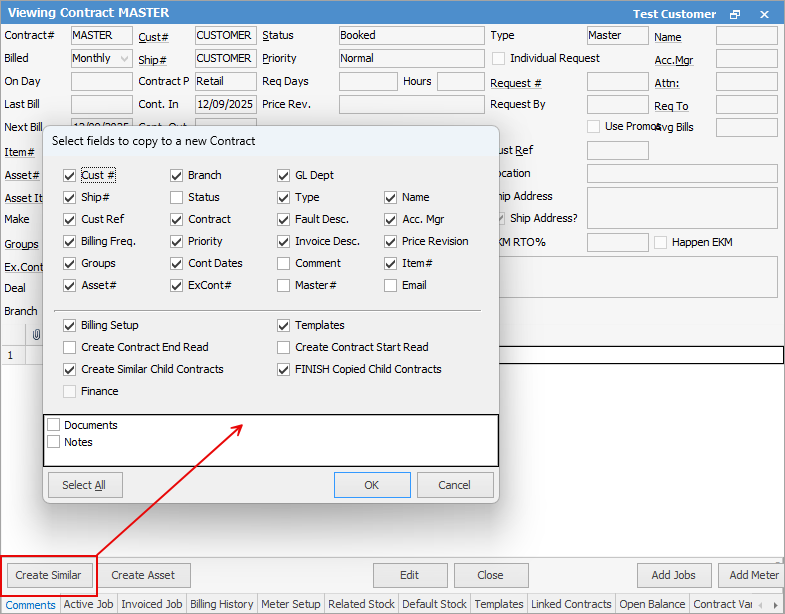Click the Groups link label
785x614 pixels.
pos(22,244)
